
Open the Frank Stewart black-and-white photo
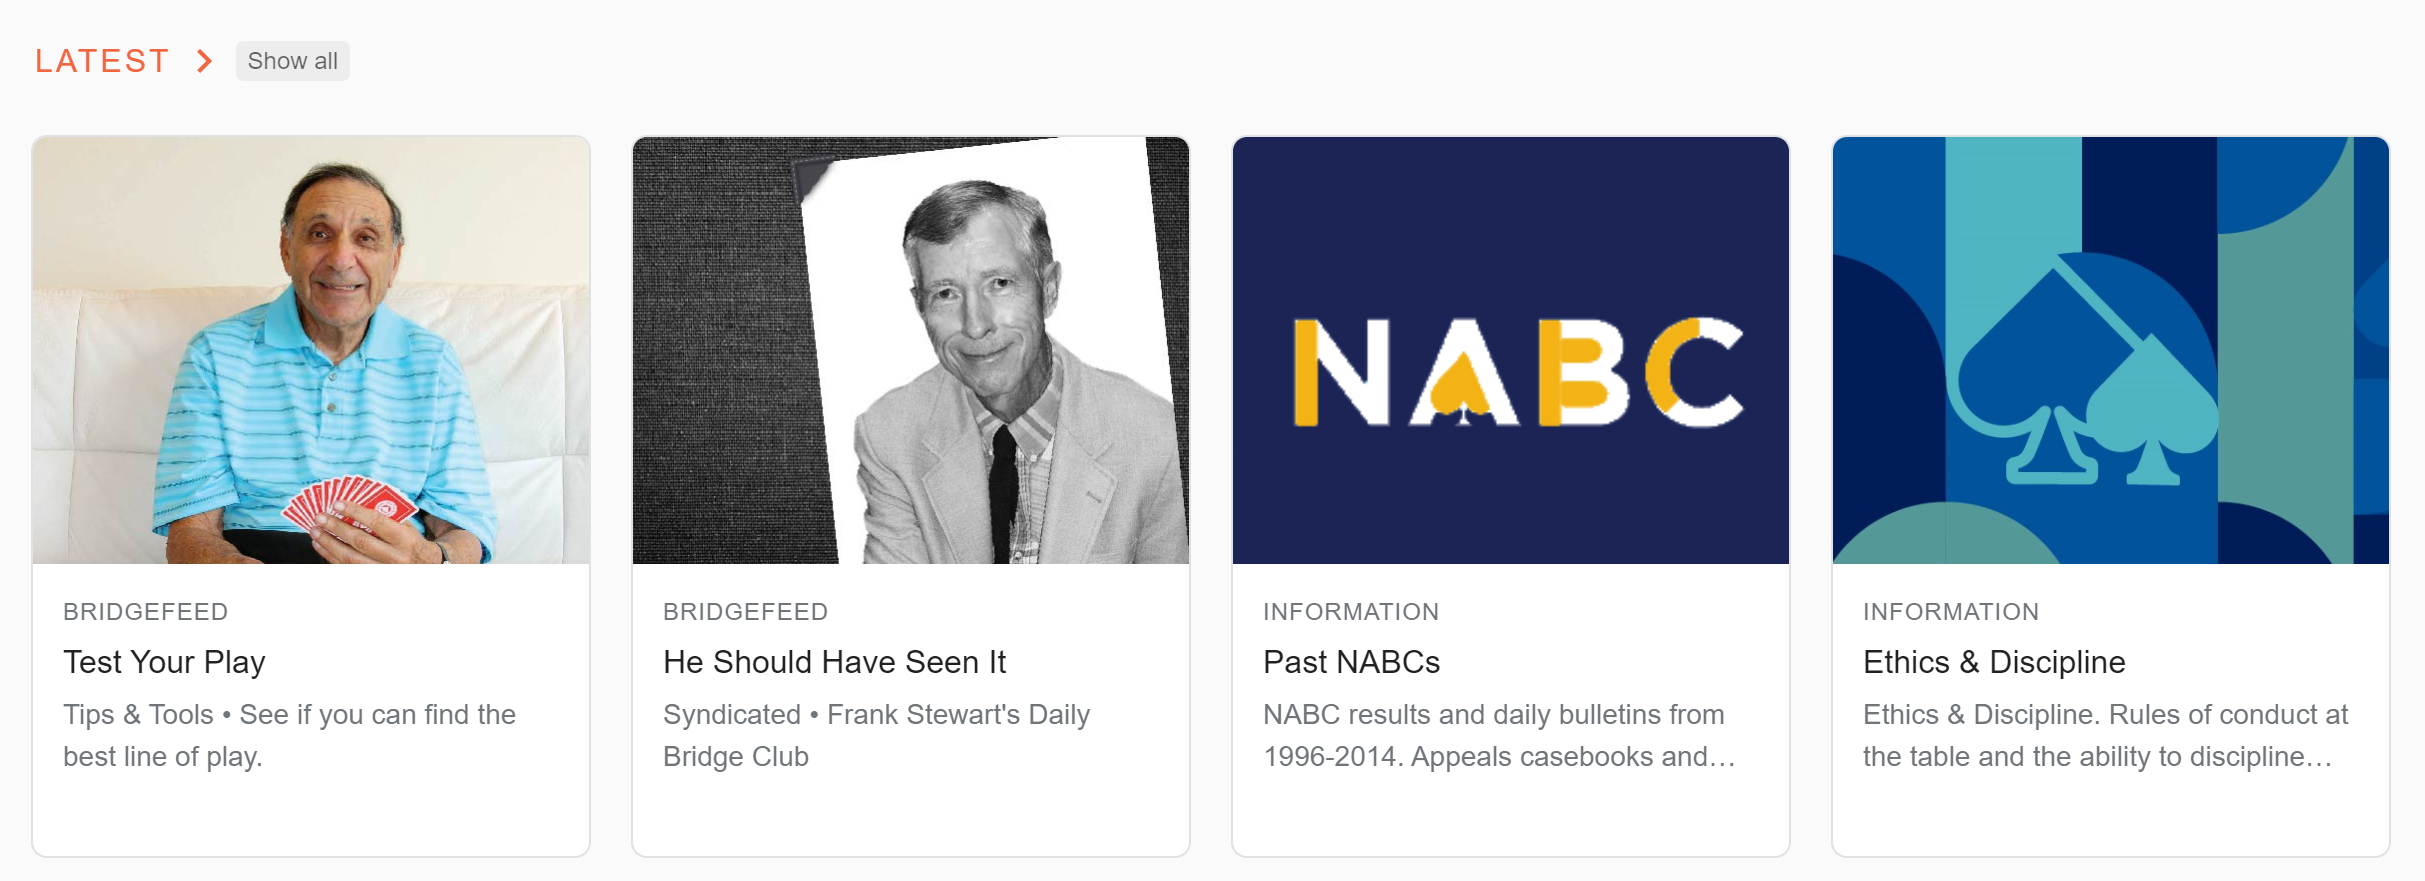tap(911, 350)
